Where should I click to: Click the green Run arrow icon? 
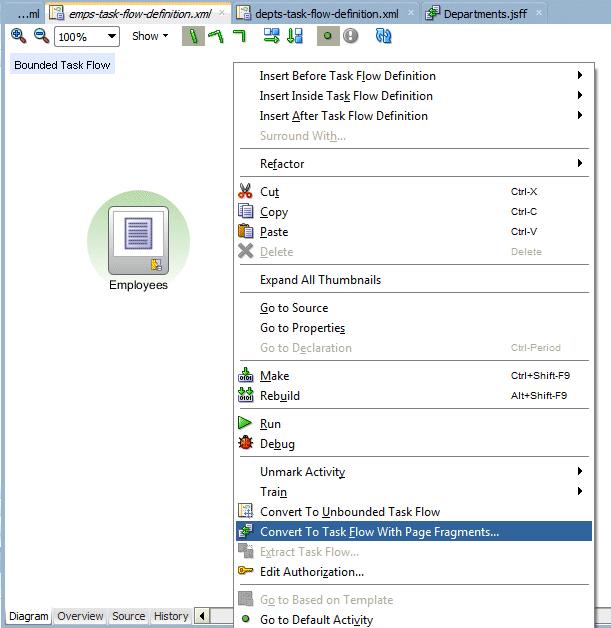click(245, 423)
